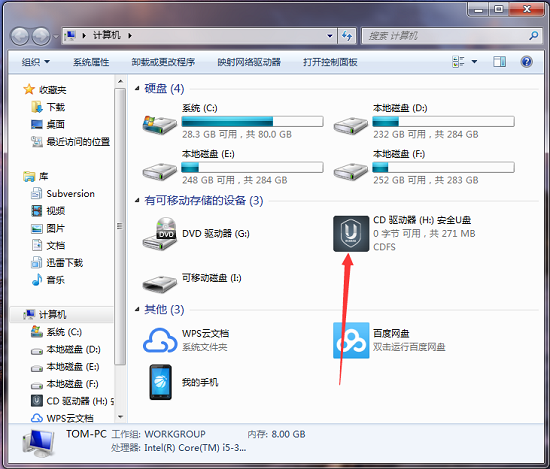Click the help question mark icon
The width and height of the screenshot is (550, 469).
pos(526,62)
